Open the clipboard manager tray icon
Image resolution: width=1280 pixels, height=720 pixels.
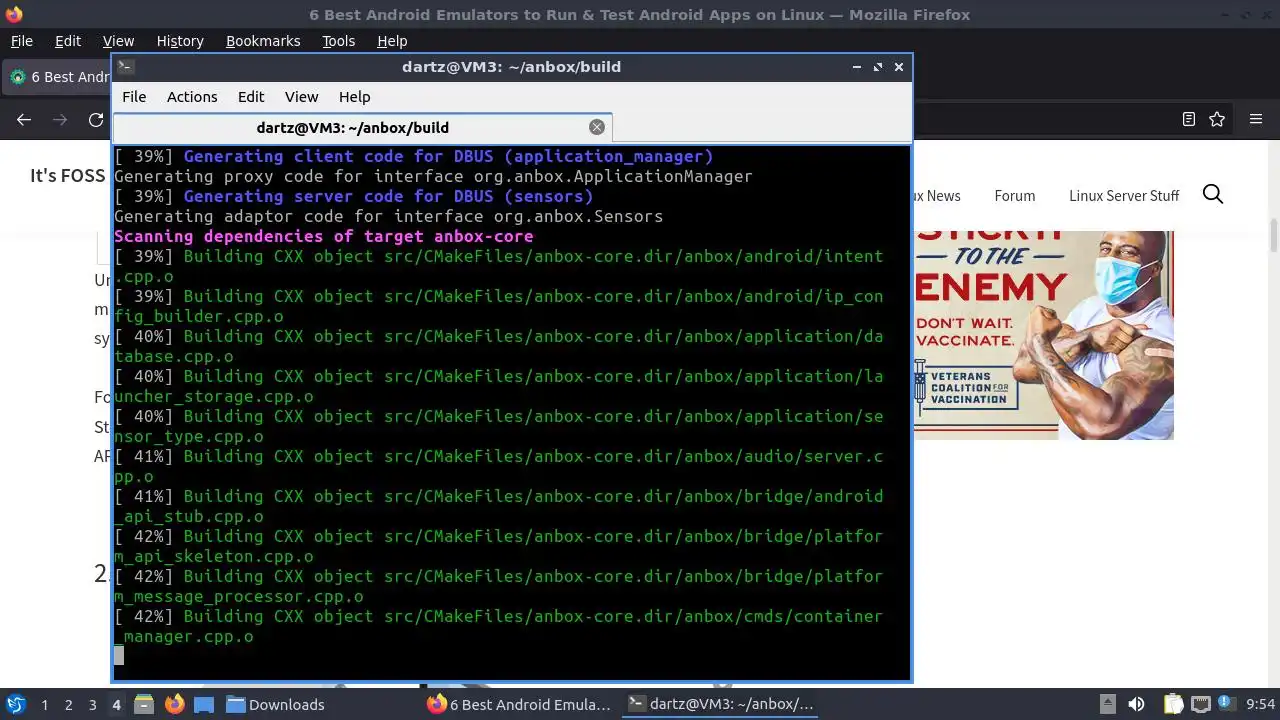[x=1173, y=704]
